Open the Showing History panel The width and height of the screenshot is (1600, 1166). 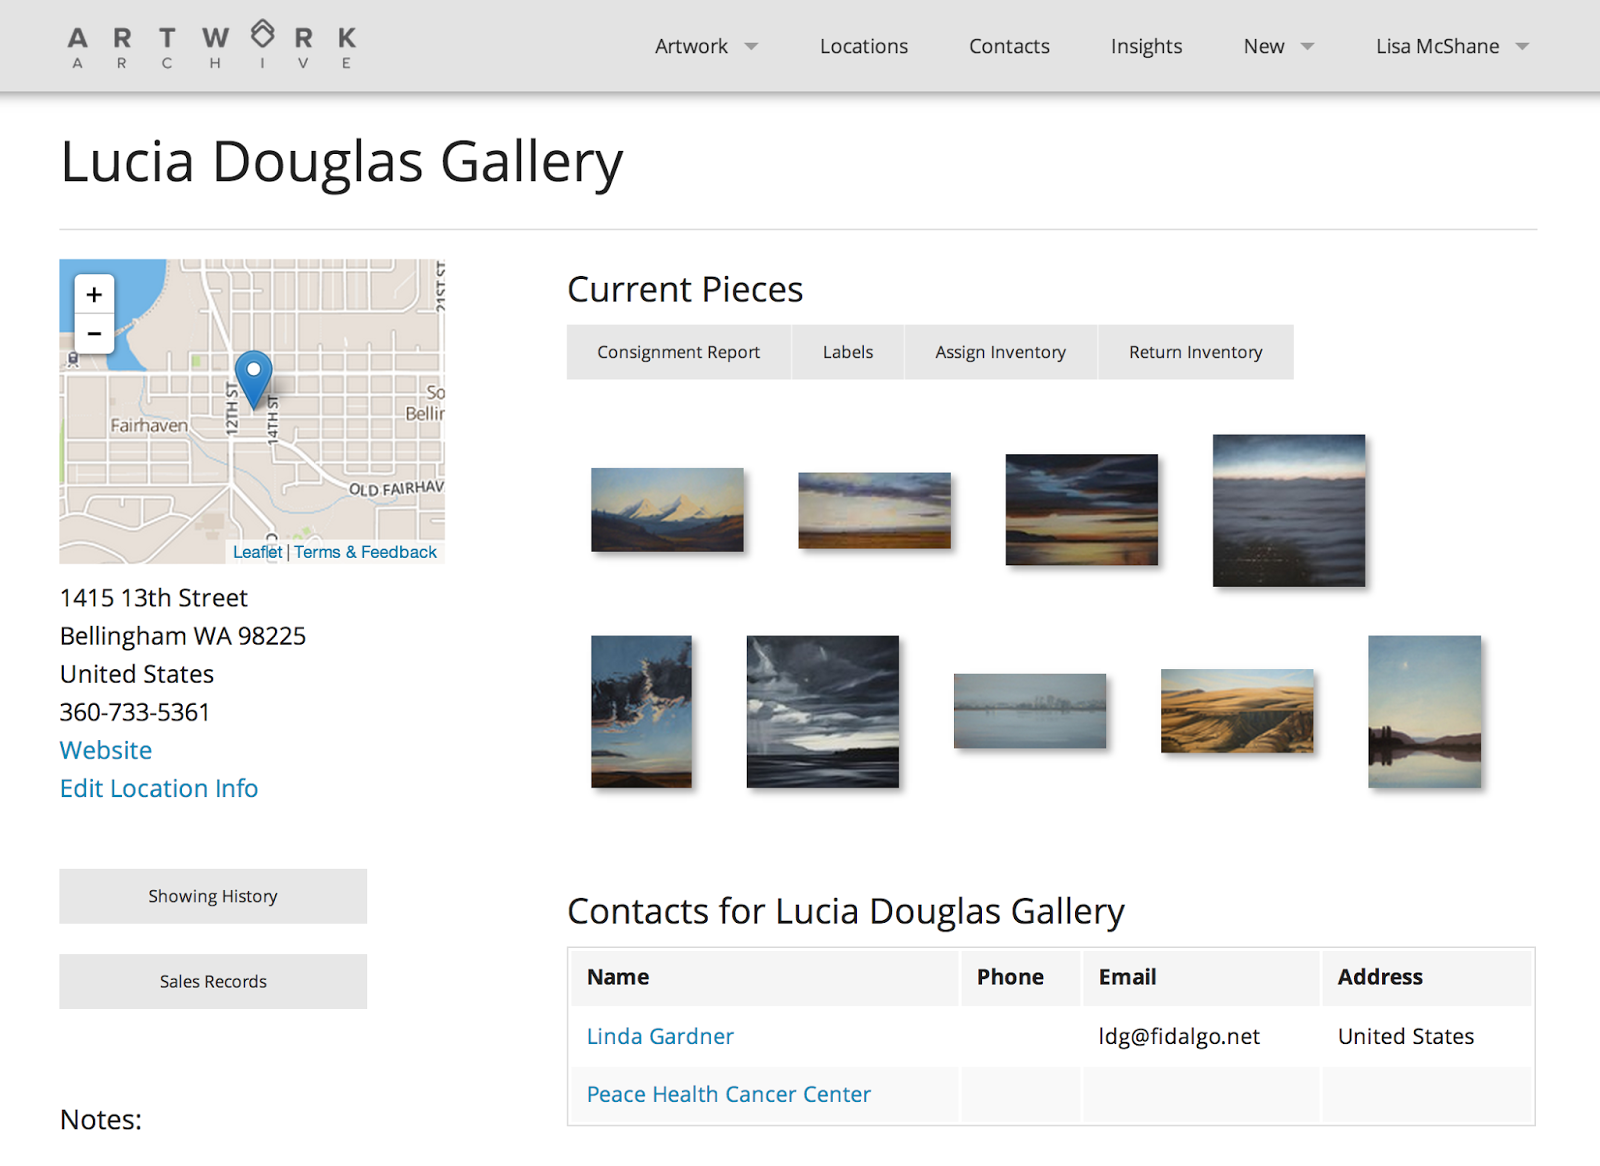pos(212,896)
